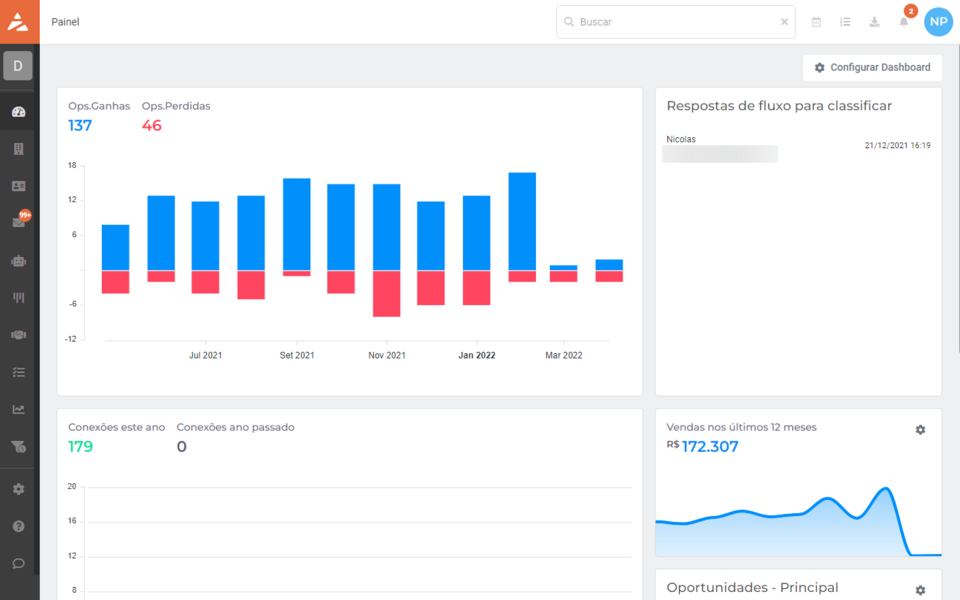Open gear settings for Oportunidades - Principal
Screen dimensions: 960x600
920,590
